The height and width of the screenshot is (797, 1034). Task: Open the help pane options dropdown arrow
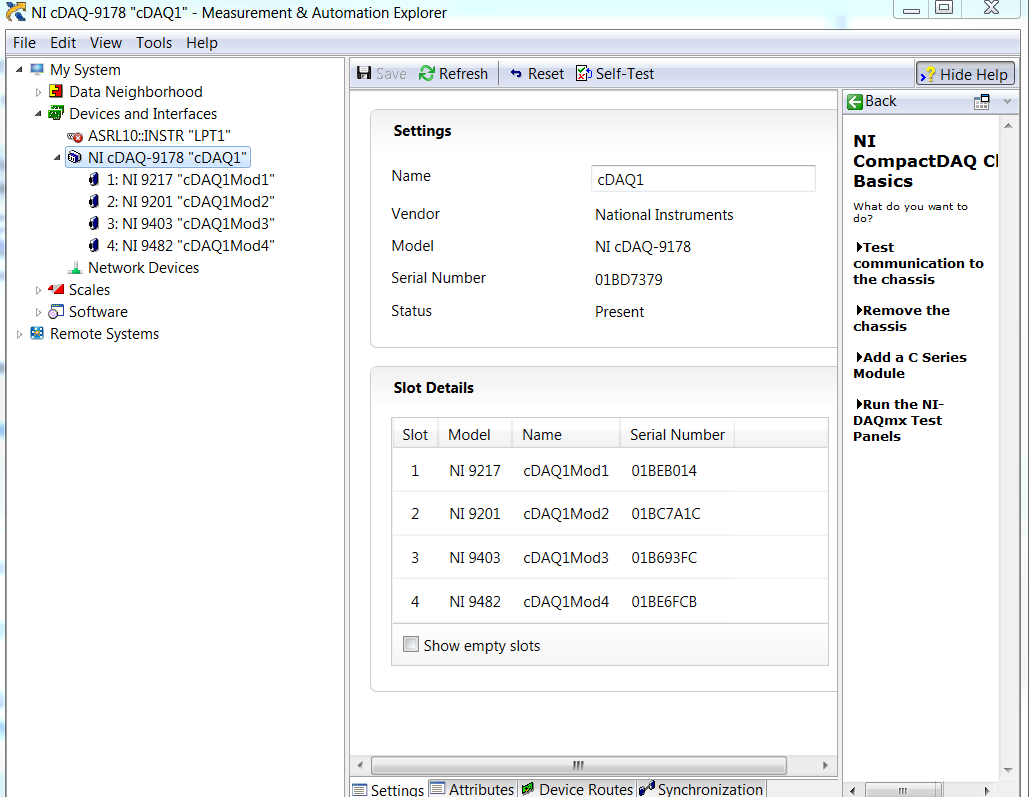[1007, 102]
